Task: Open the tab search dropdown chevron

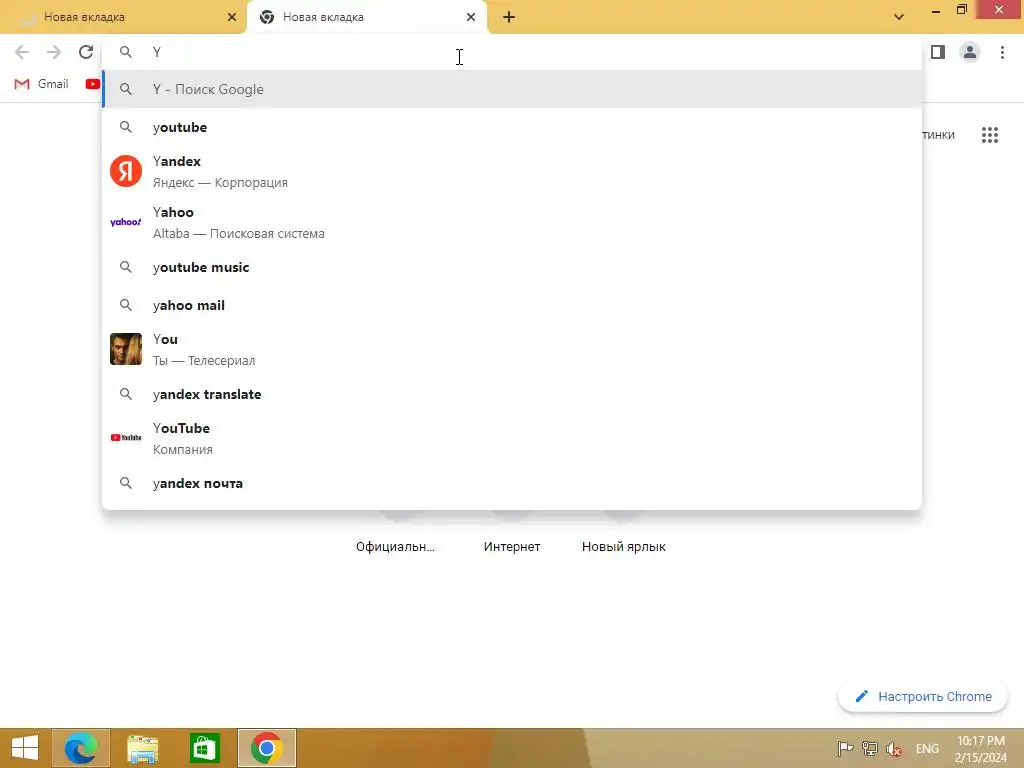Action: click(x=899, y=17)
